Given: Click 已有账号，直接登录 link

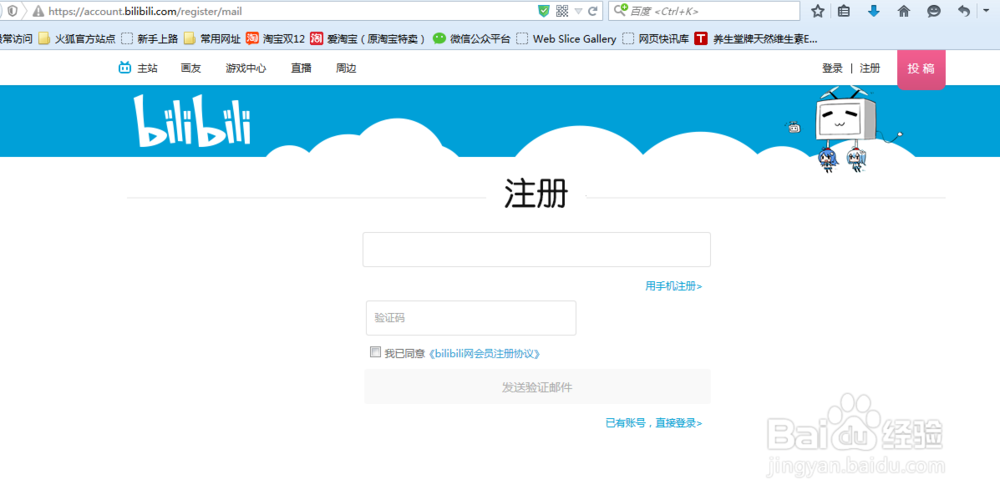Looking at the screenshot, I should click(x=654, y=423).
